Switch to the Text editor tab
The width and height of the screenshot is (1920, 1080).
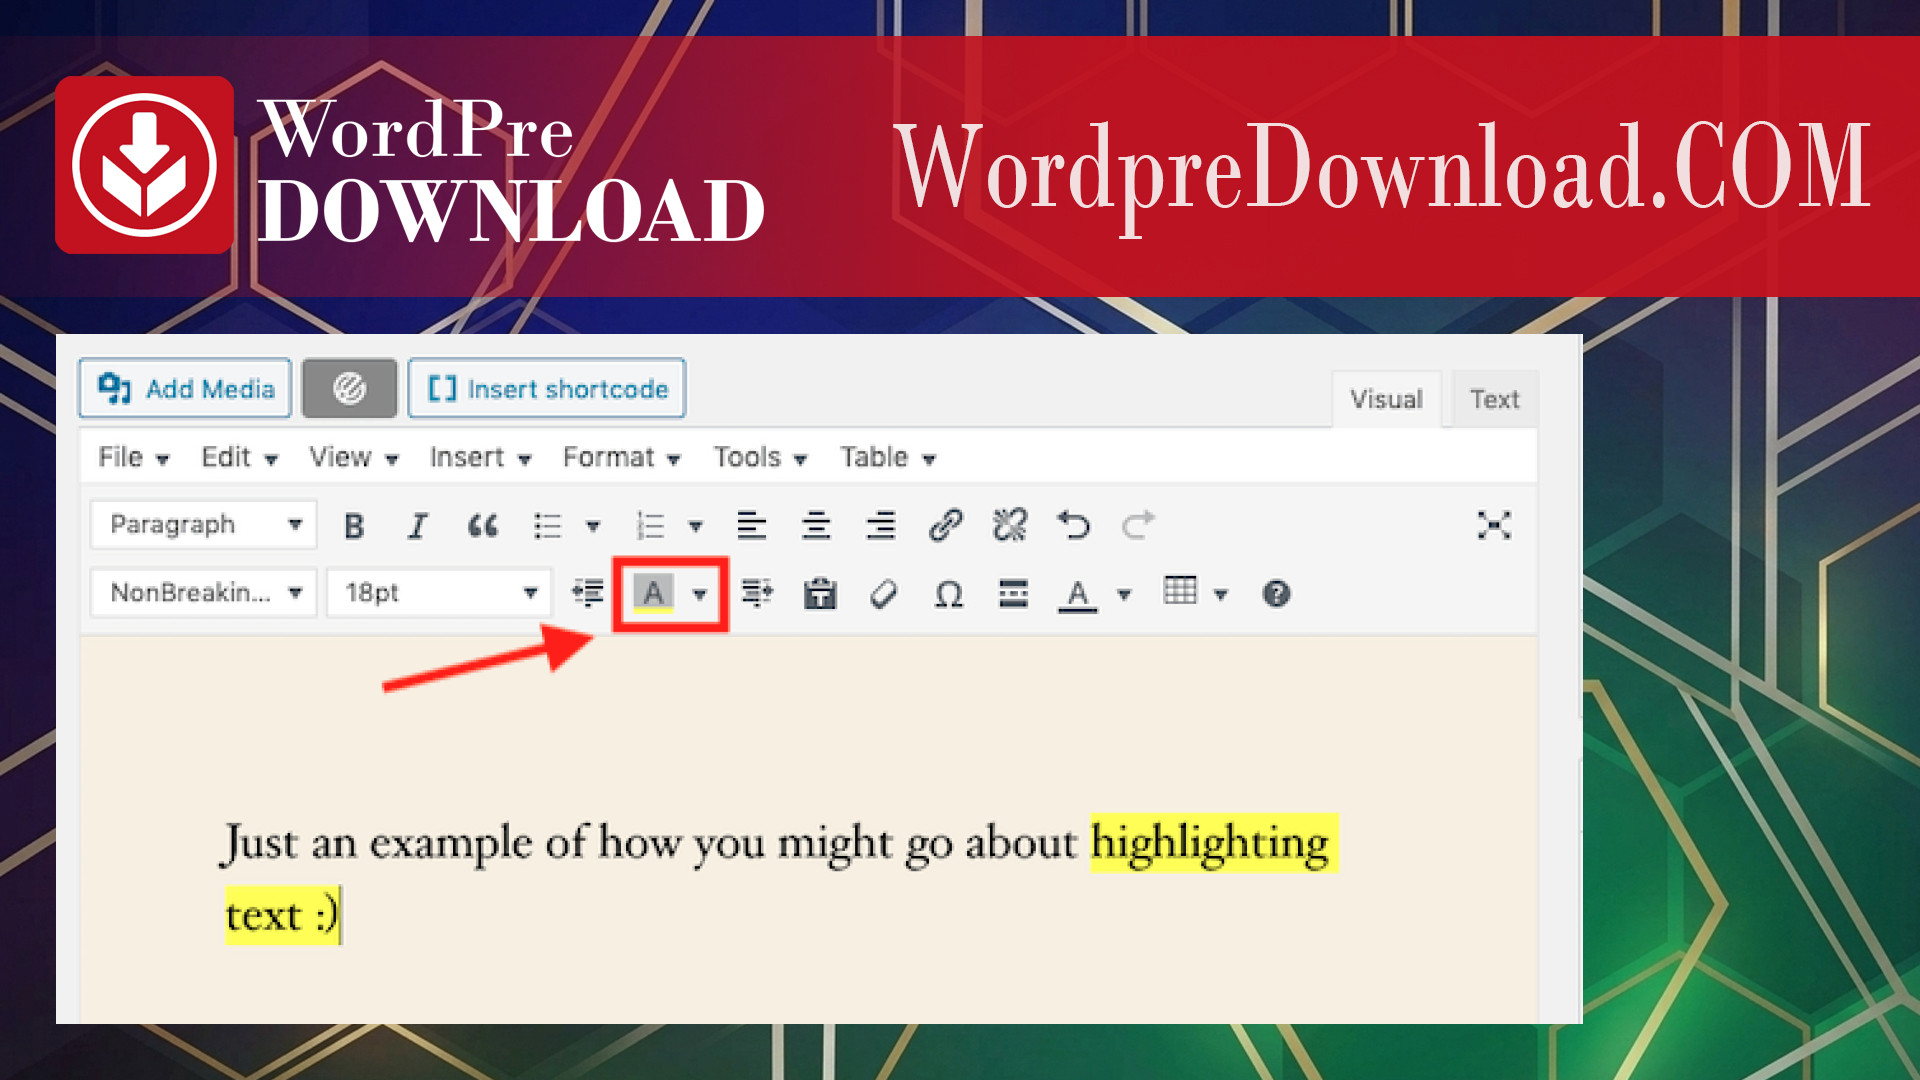click(1494, 399)
